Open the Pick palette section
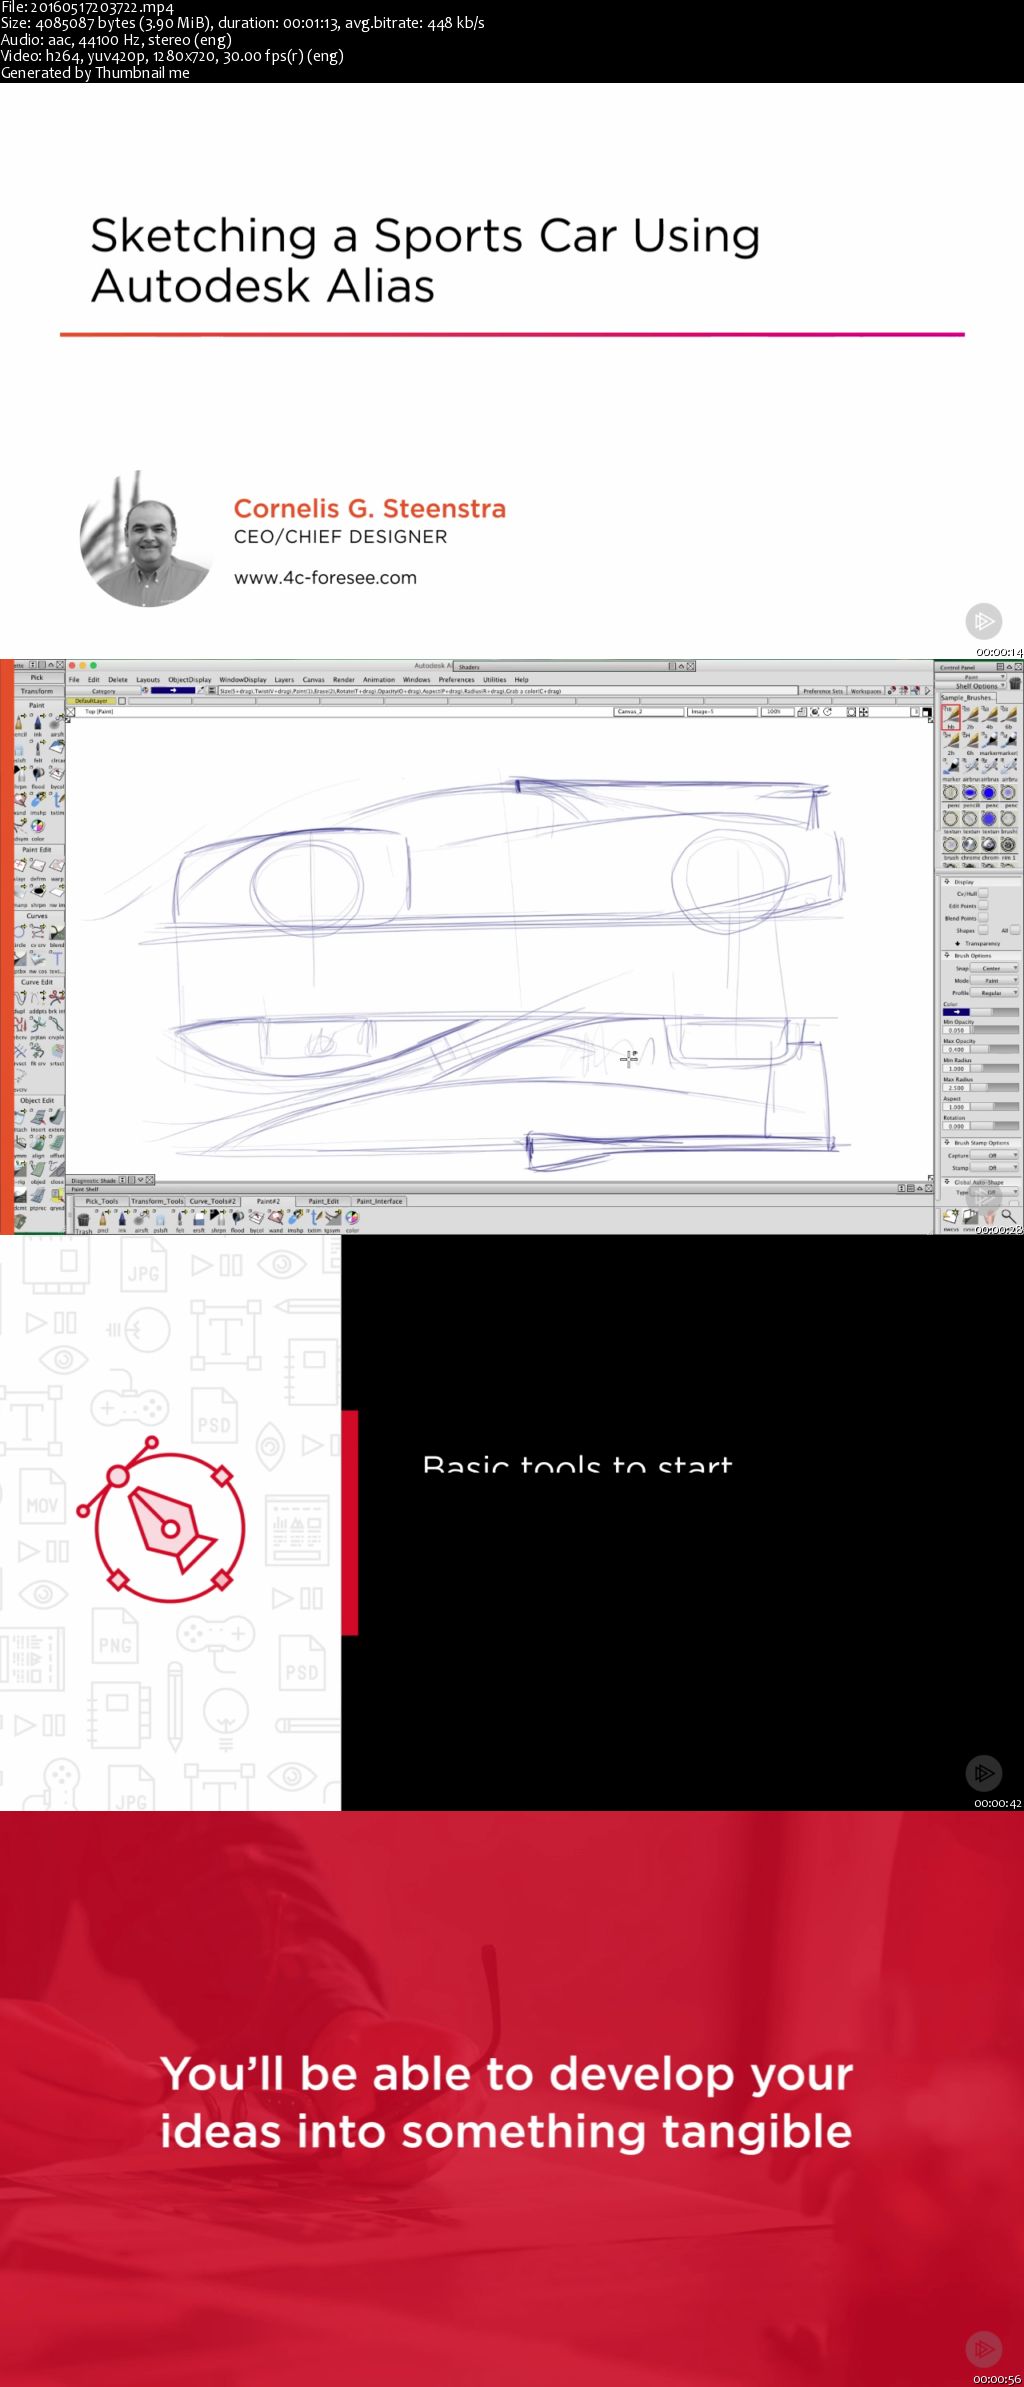 pyautogui.click(x=37, y=677)
